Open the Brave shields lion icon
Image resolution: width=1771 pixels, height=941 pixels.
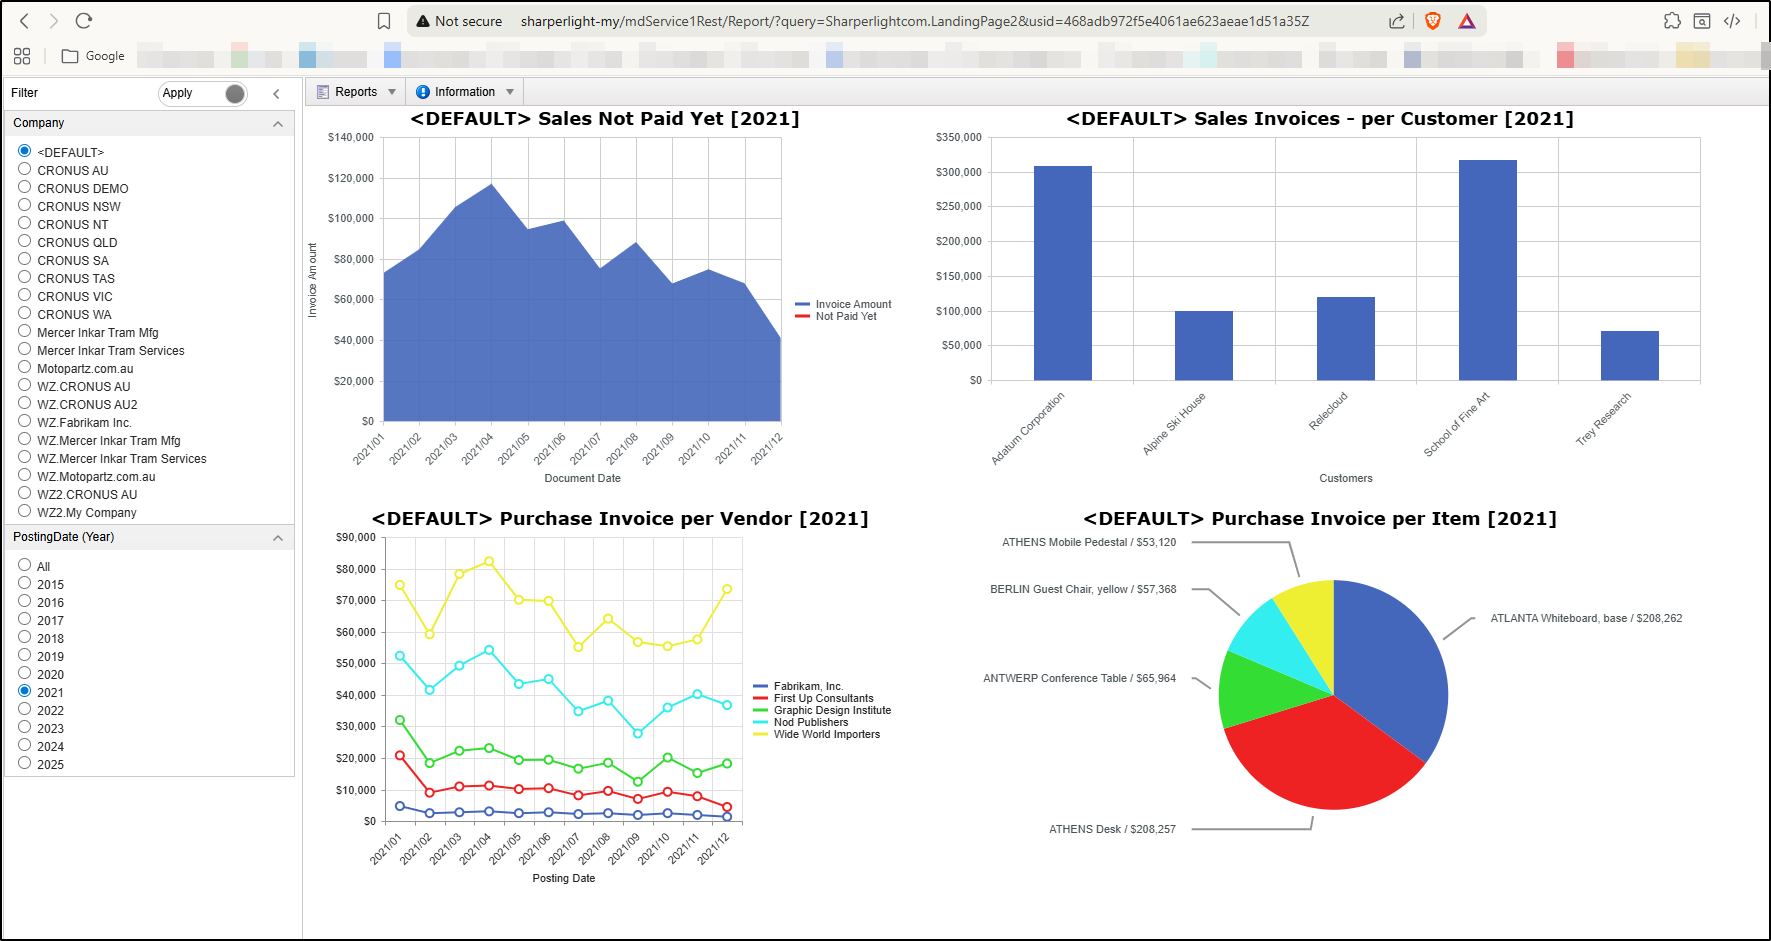click(x=1433, y=21)
